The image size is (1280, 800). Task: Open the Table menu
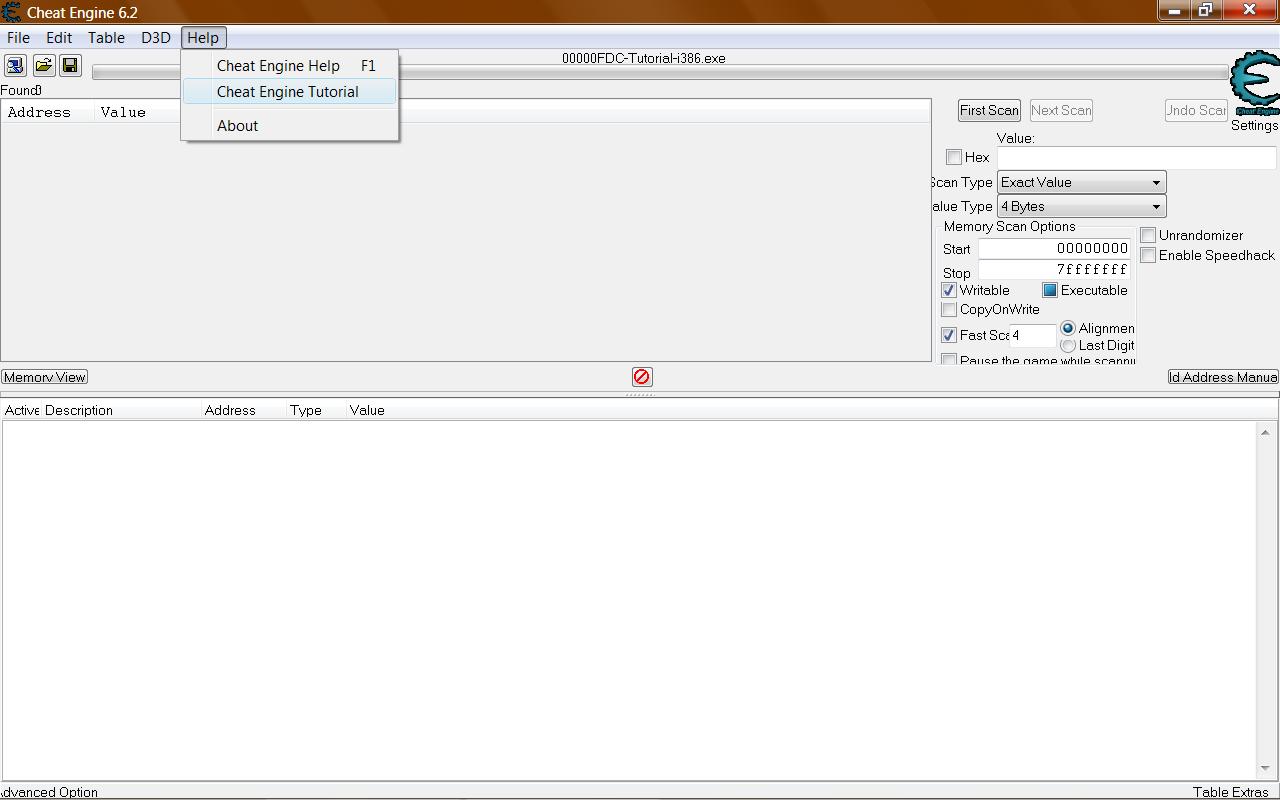pyautogui.click(x=106, y=37)
